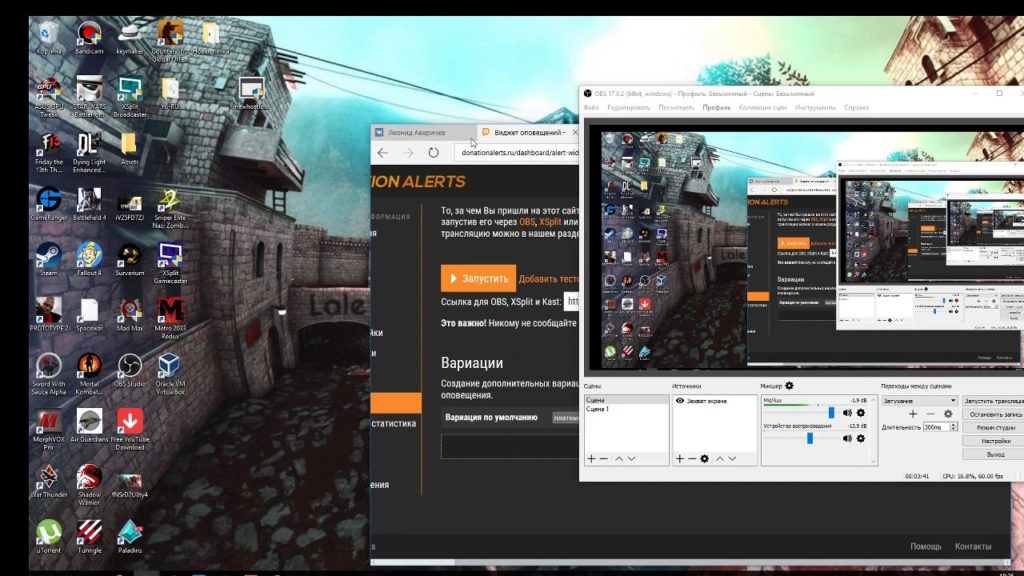Click the Запустить трансляцию button in OBS

tap(993, 400)
